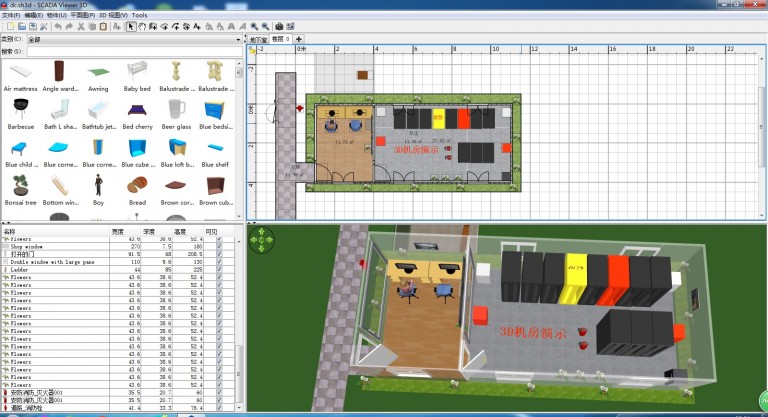Cut the selected objects
768x417 pixels.
[x=81, y=26]
